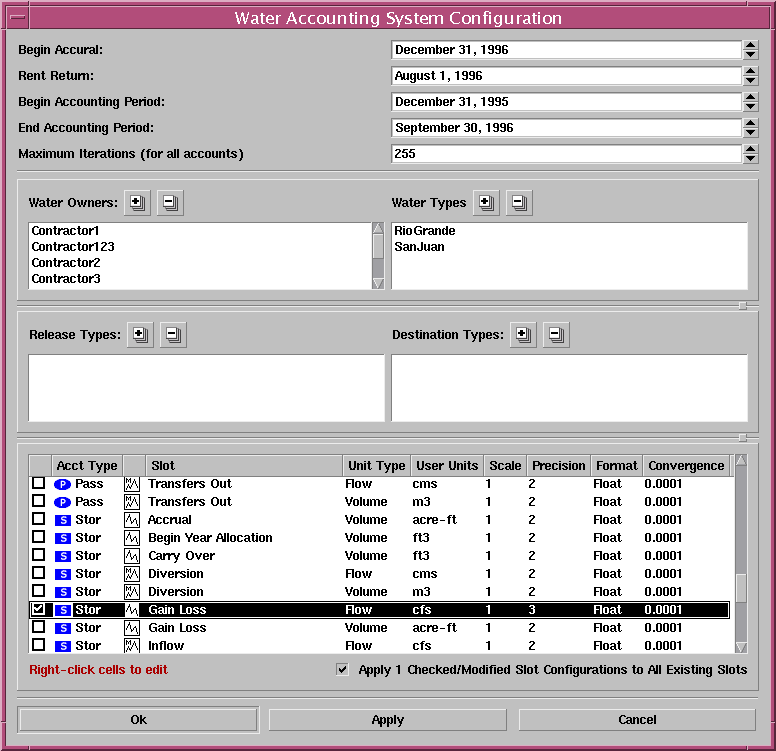Viewport: 776px width, 751px height.
Task: Click the Begin Accural date field
Action: point(566,50)
